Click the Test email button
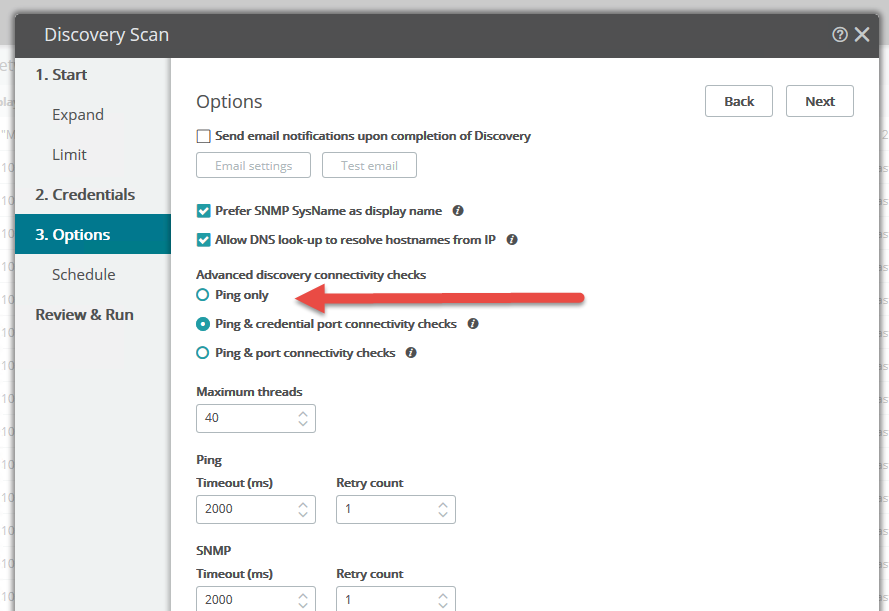Screen dimensions: 889x611 pyautogui.click(x=369, y=166)
